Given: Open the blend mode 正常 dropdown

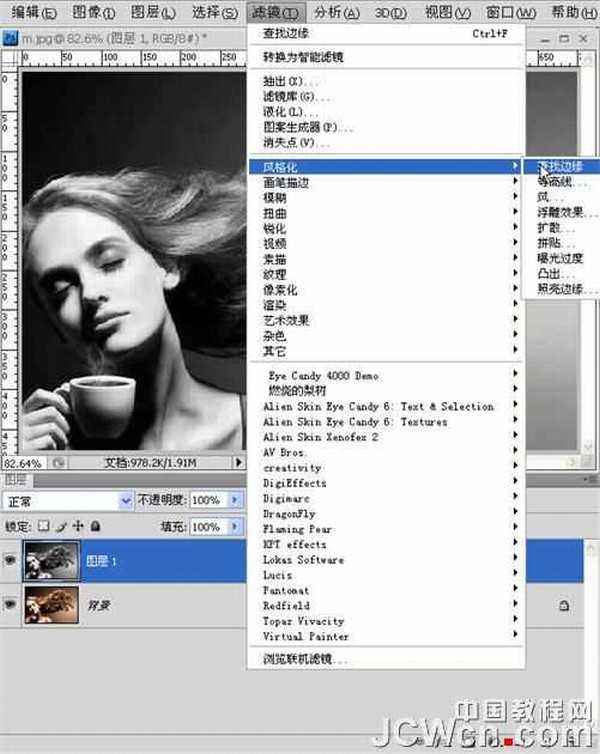Looking at the screenshot, I should [x=126, y=500].
